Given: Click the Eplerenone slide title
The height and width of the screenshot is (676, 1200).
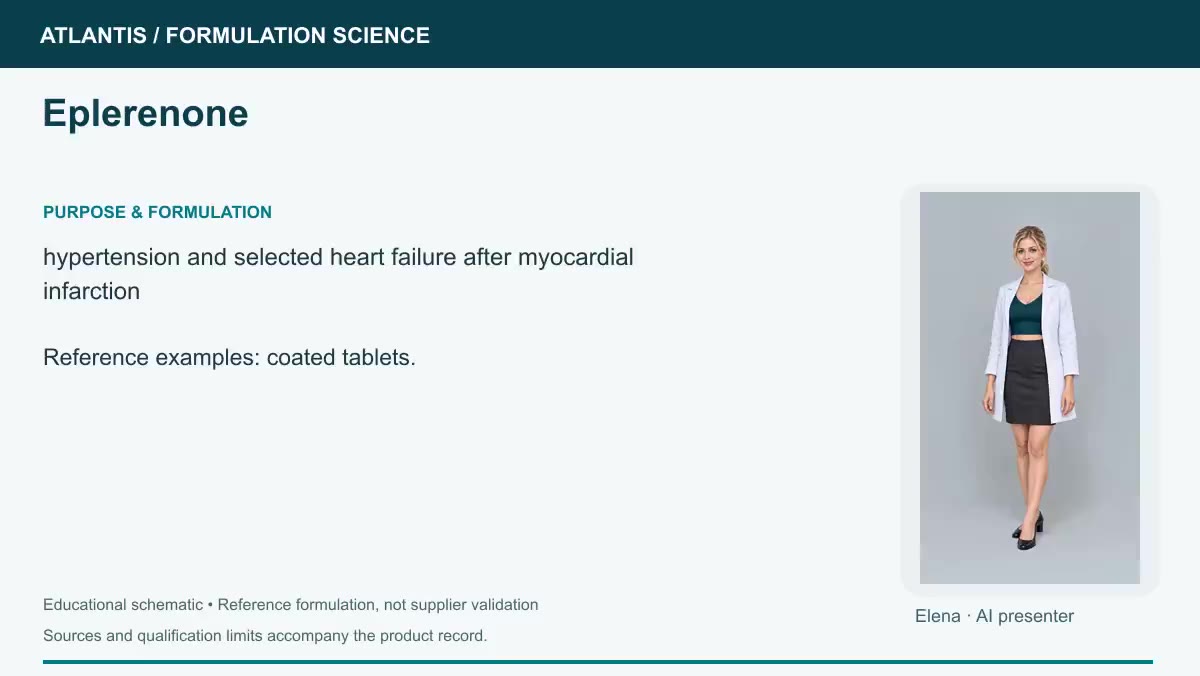Looking at the screenshot, I should click(145, 114).
